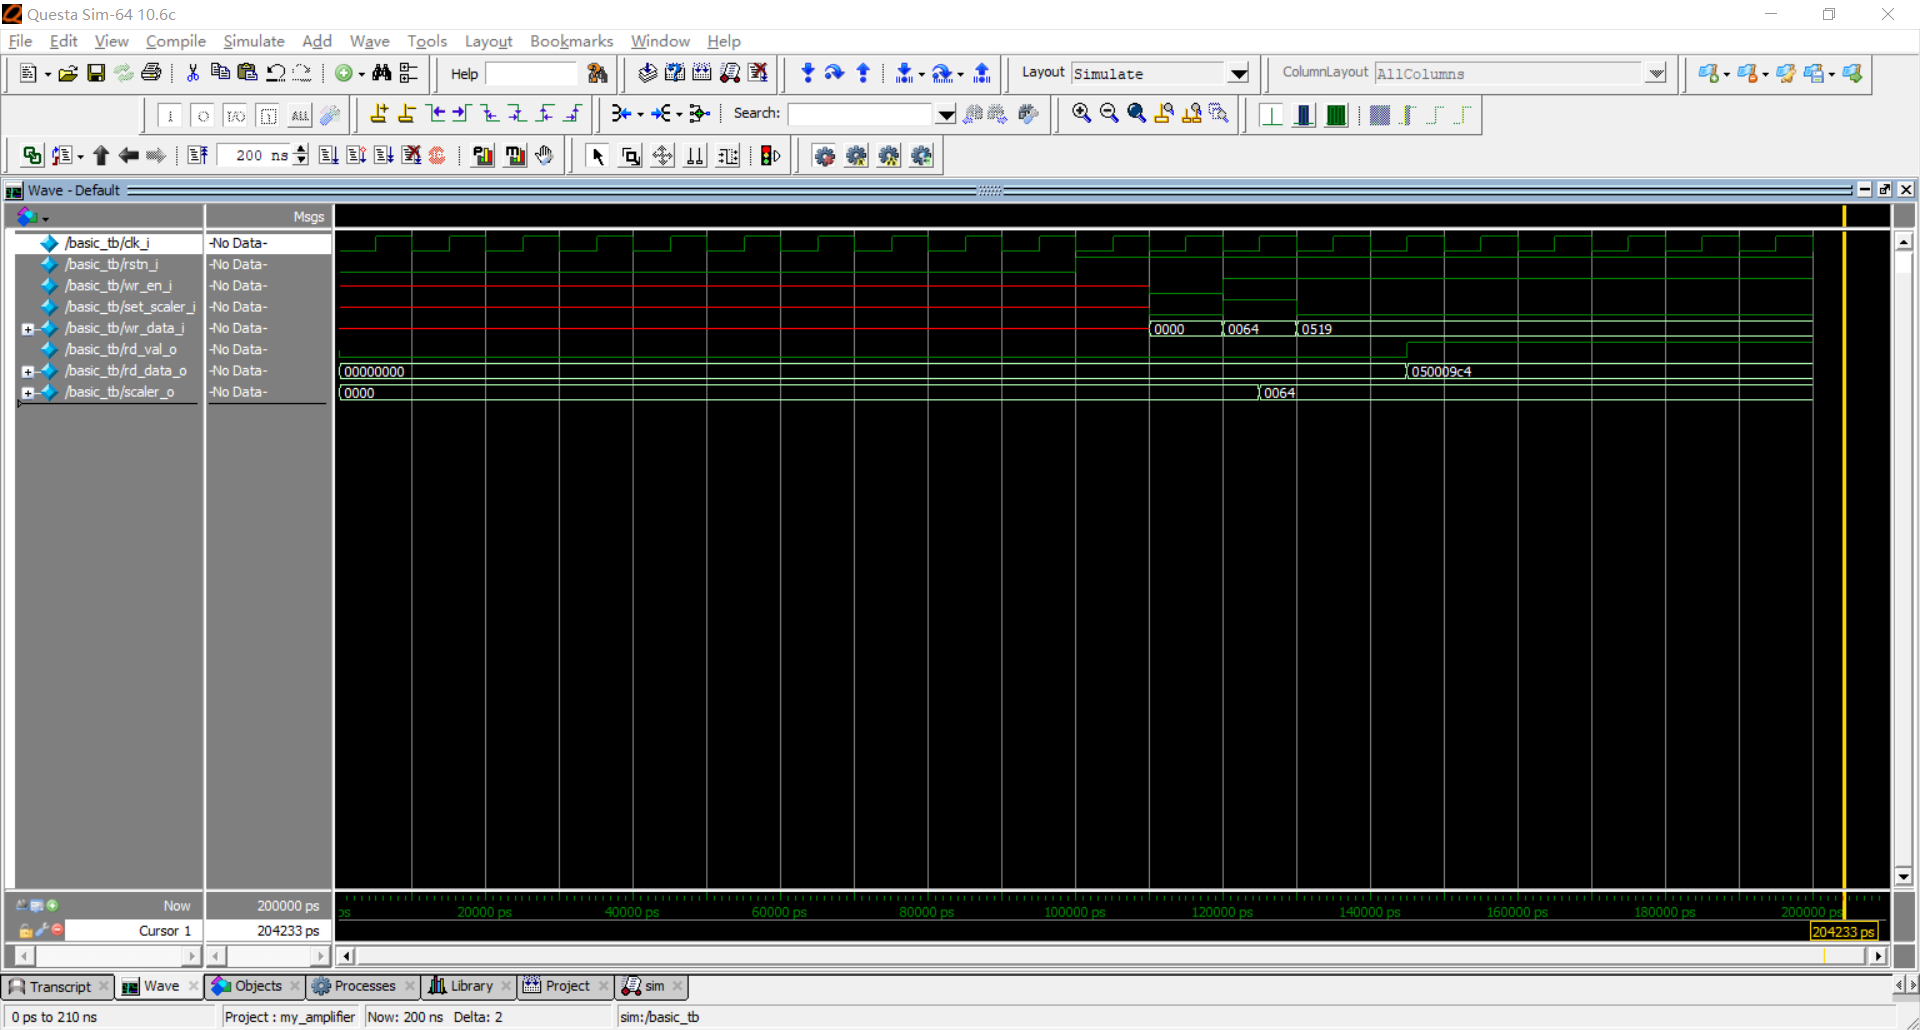Click the Continue Run icon
The width and height of the screenshot is (1920, 1030).
(356, 155)
